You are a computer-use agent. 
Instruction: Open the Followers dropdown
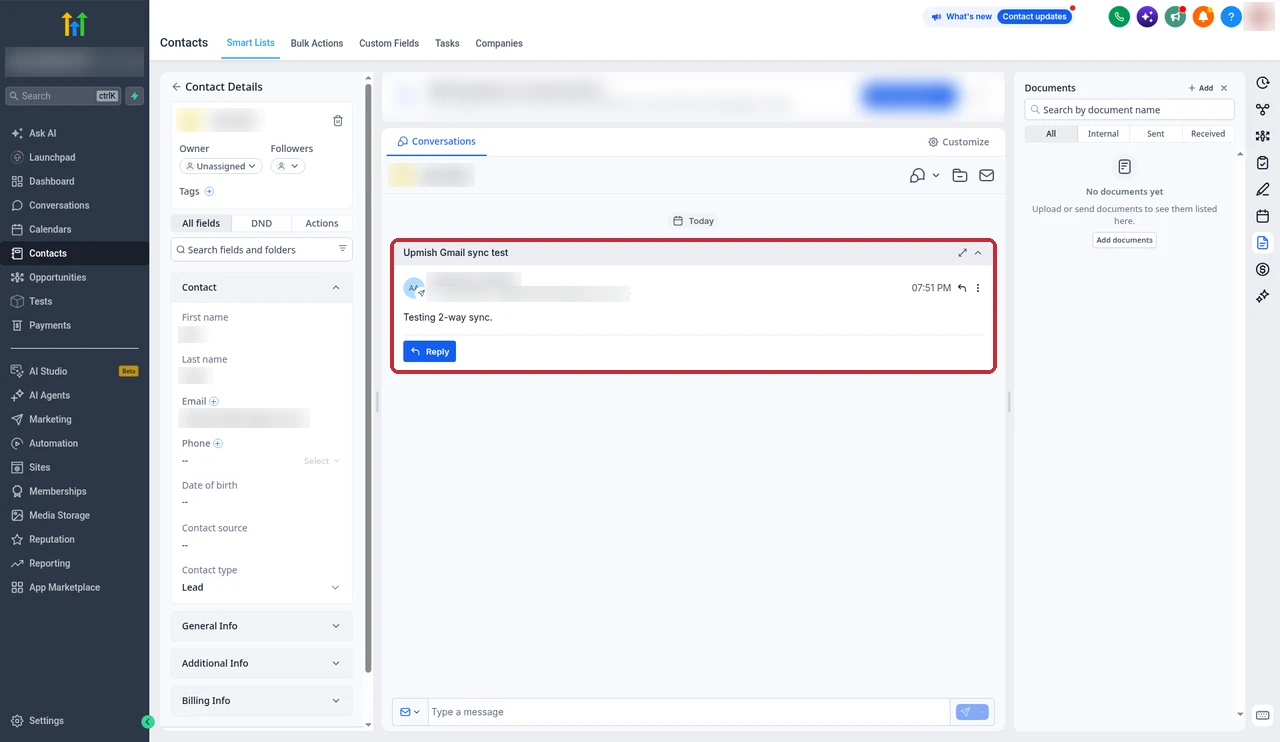tap(288, 166)
